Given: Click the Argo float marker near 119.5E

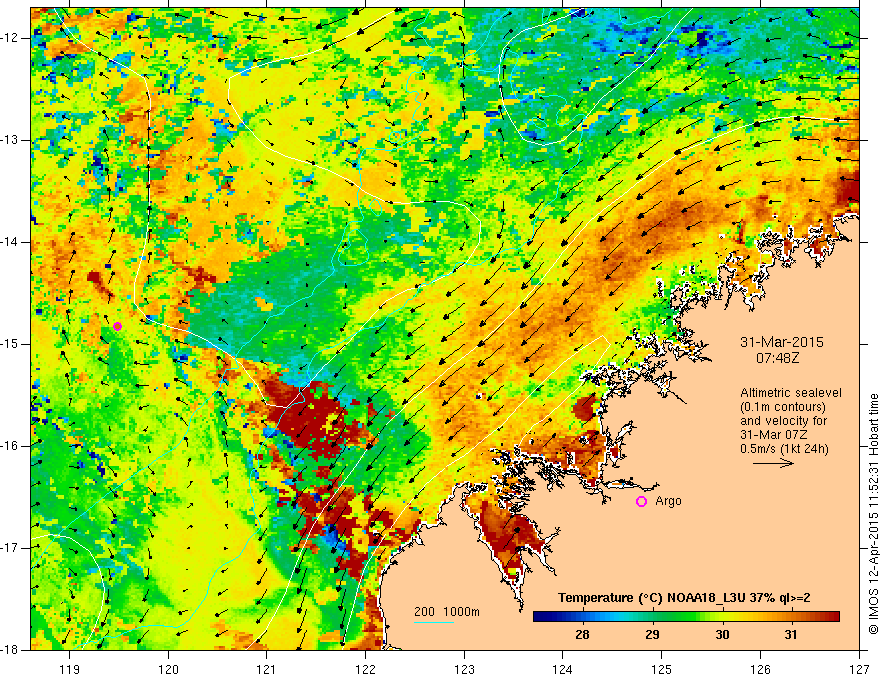Looking at the screenshot, I should pos(117,327).
